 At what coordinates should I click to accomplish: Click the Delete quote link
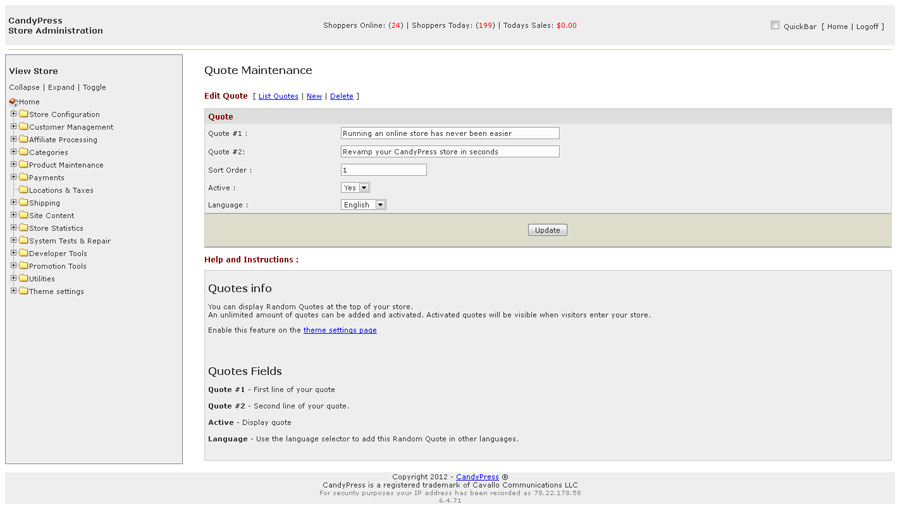coord(342,96)
